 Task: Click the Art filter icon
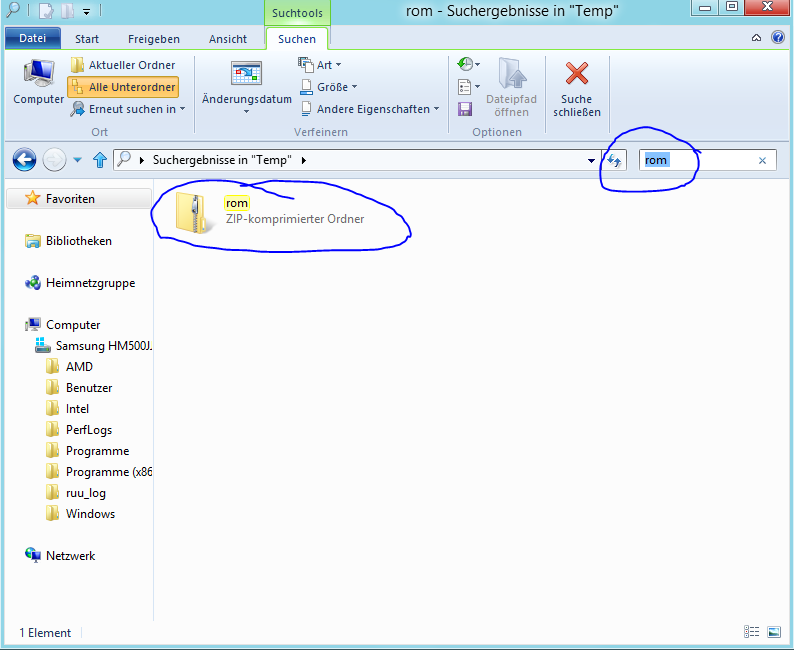[x=305, y=64]
